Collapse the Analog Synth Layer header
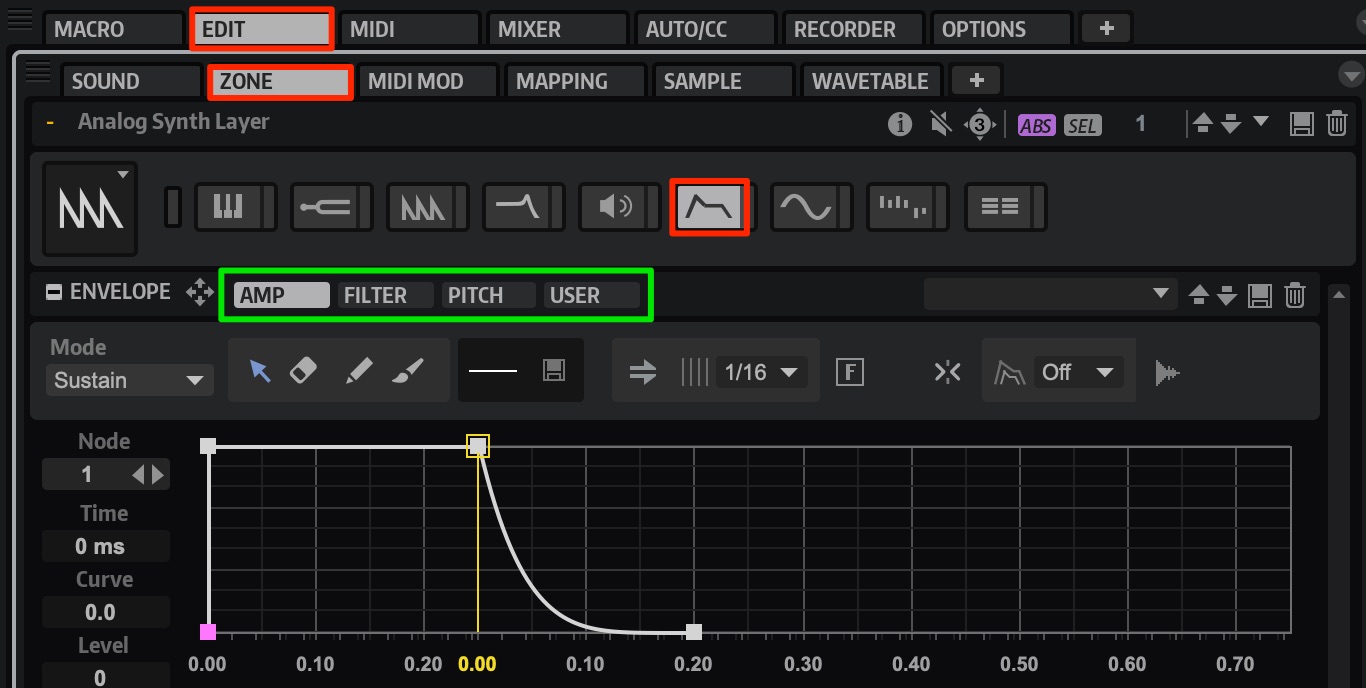Image resolution: width=1366 pixels, height=688 pixels. tap(50, 123)
